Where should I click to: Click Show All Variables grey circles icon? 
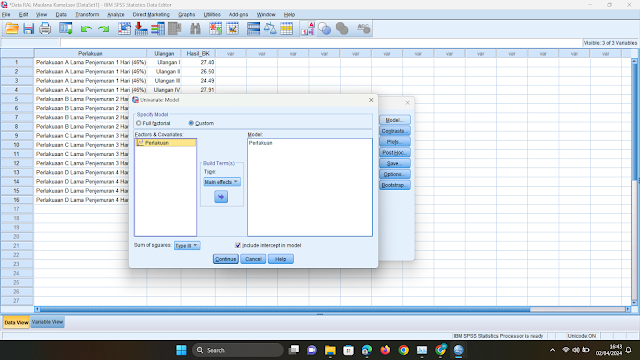pyautogui.click(x=342, y=29)
